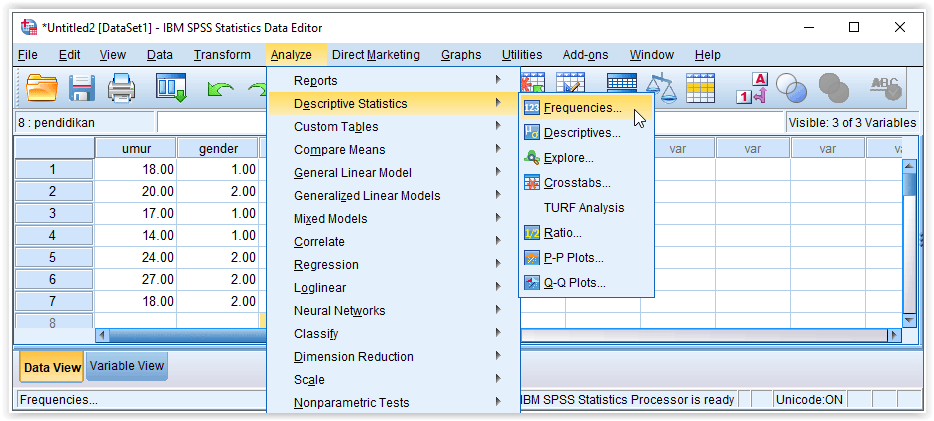Image resolution: width=934 pixels, height=421 pixels.
Task: Point to Dimension Reduction in Analyze menu
Action: click(393, 357)
